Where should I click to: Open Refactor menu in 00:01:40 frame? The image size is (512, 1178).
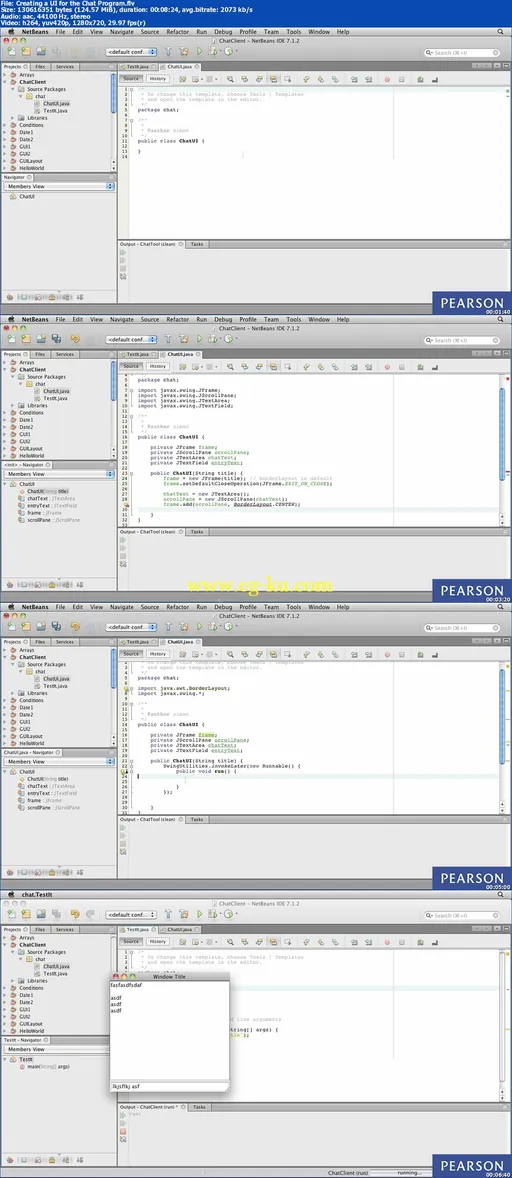178,32
